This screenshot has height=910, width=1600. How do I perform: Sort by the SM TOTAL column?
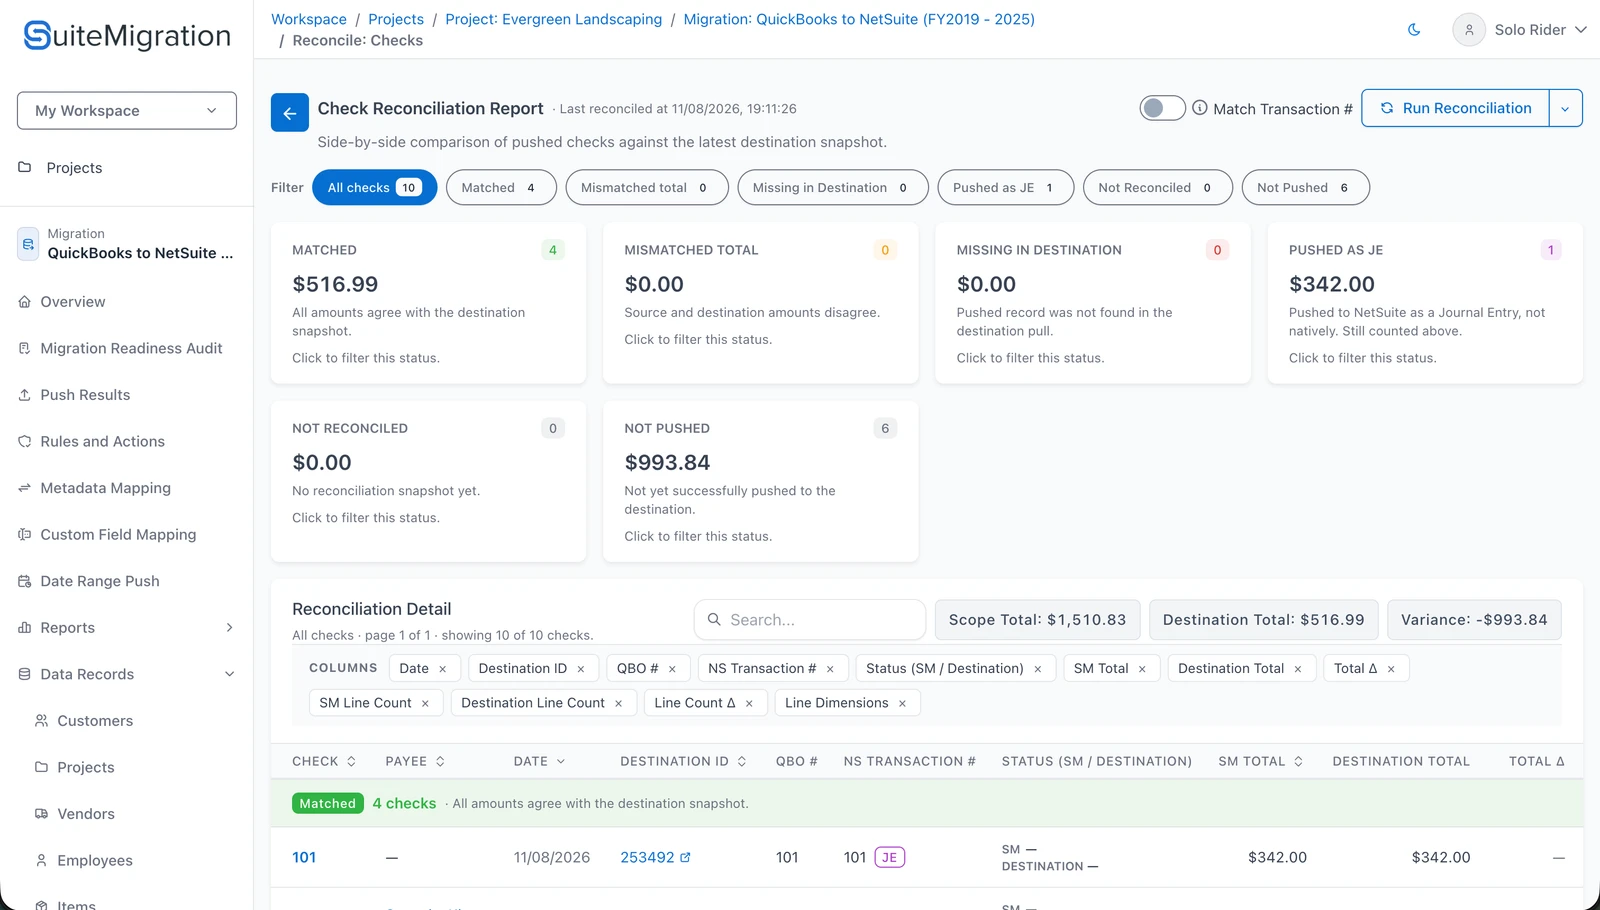[x=1261, y=761]
